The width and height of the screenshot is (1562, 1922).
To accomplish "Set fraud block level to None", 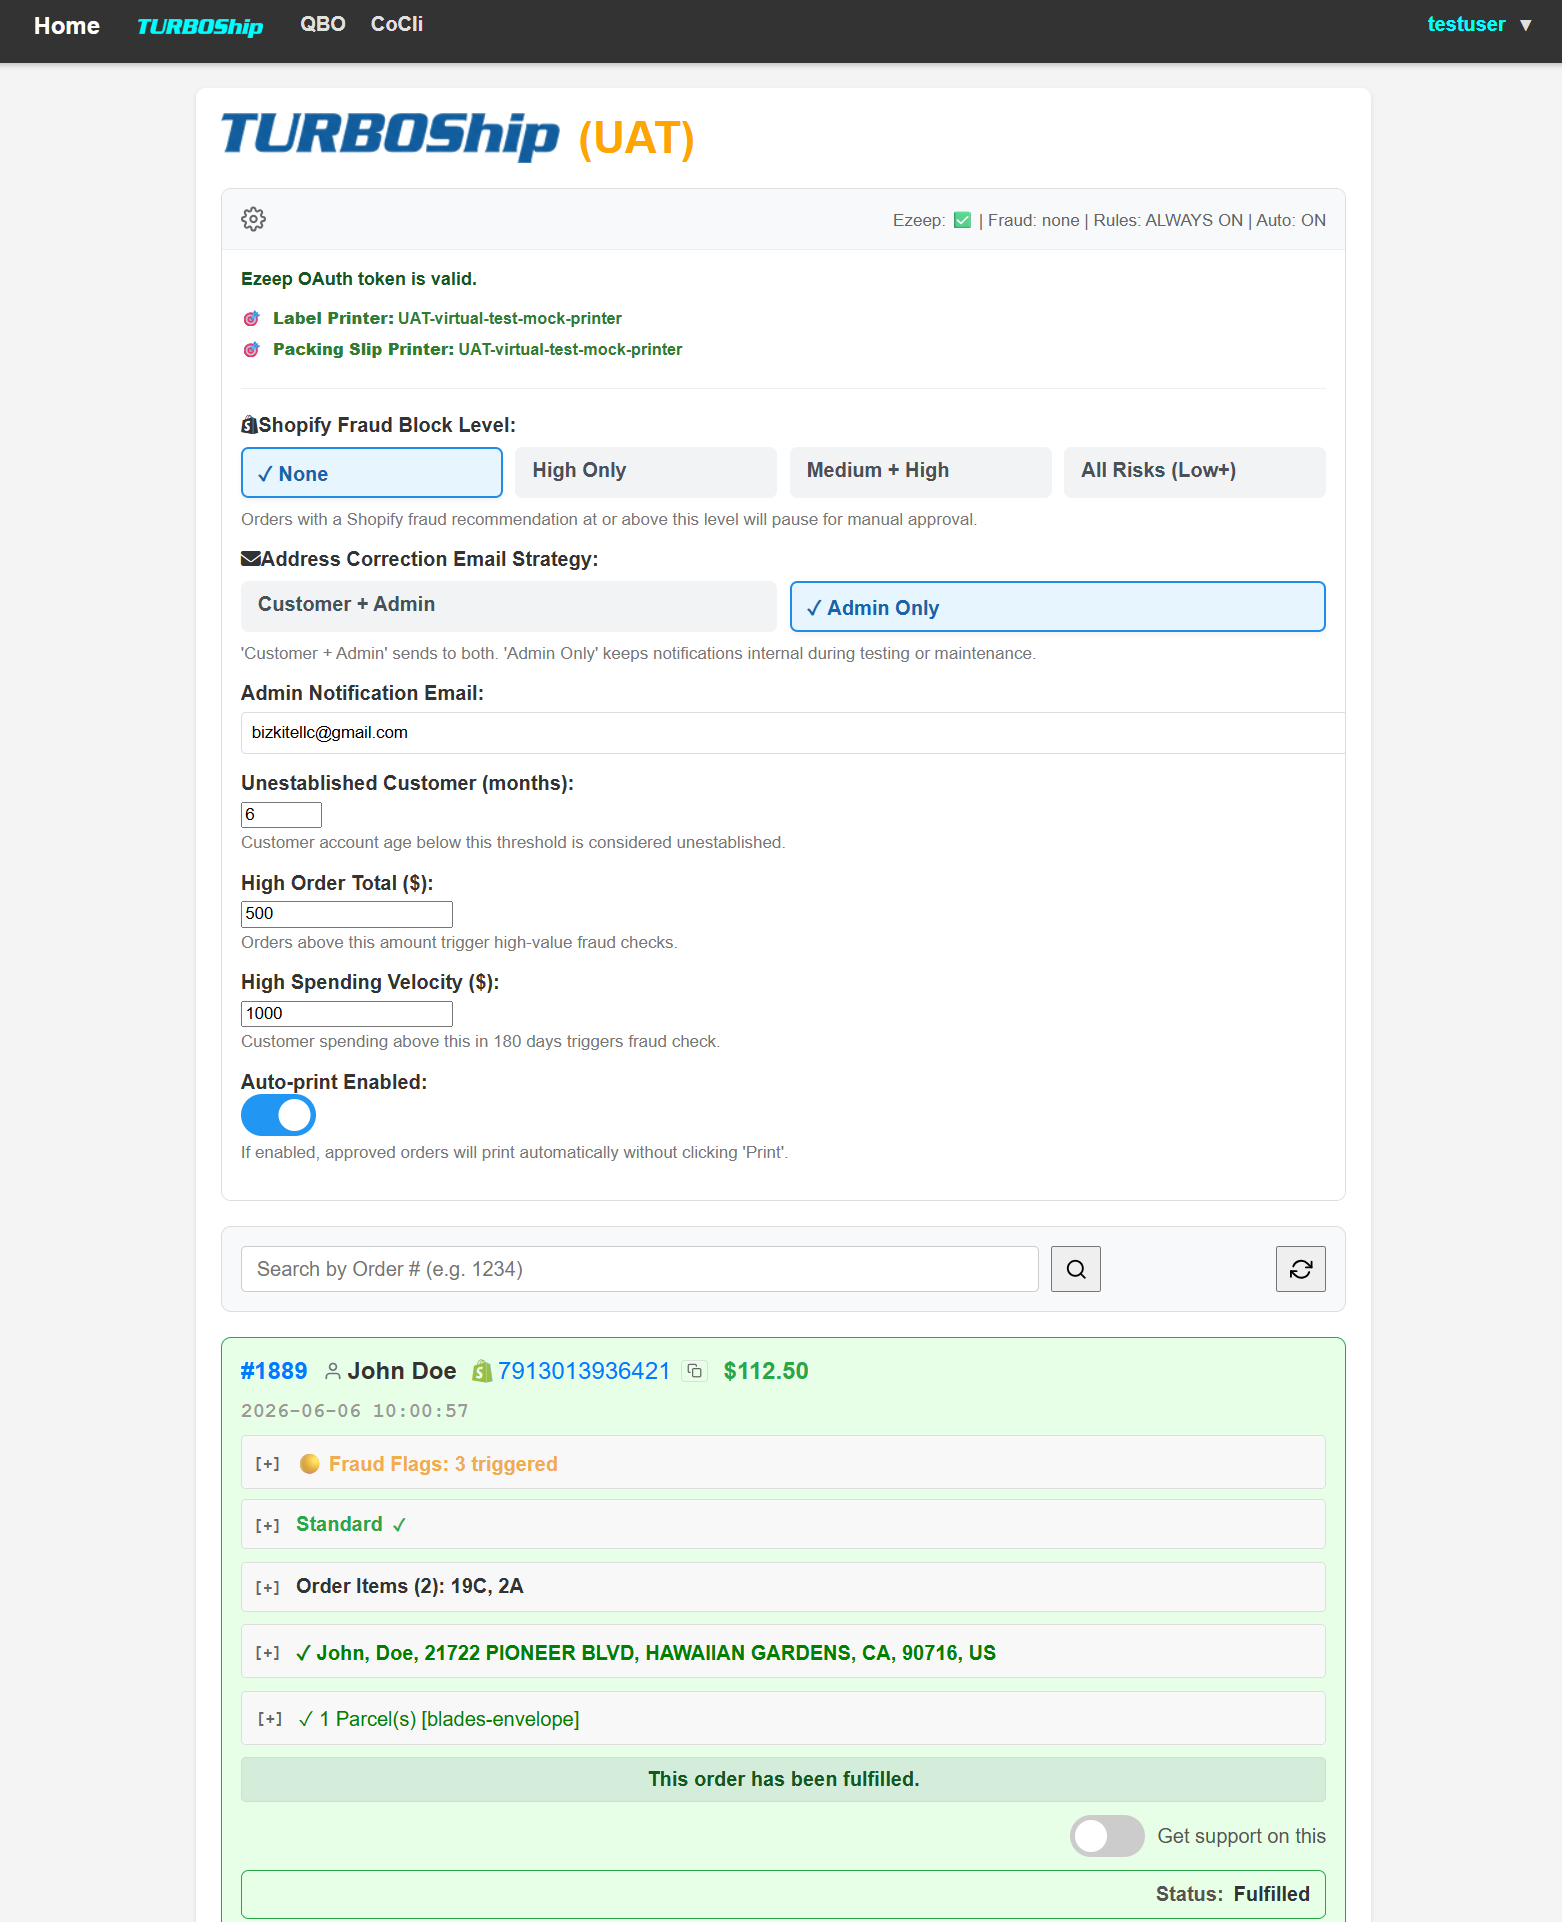I will click(372, 472).
